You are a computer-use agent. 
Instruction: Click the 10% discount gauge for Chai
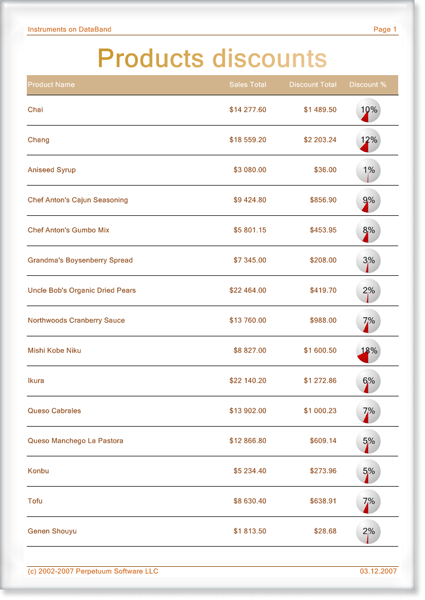pos(368,110)
